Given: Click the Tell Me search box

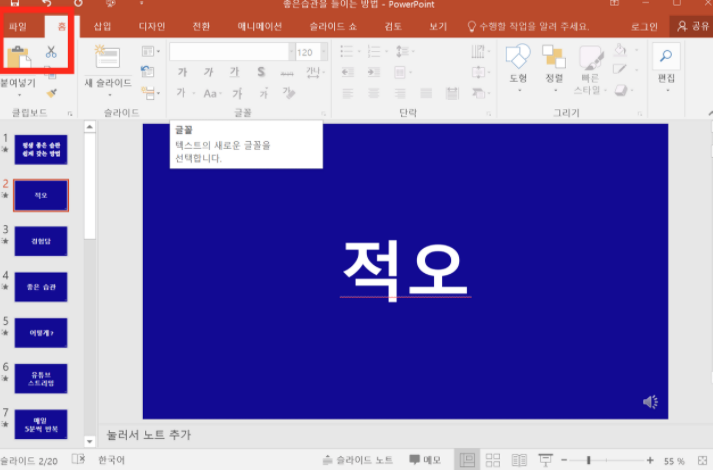Looking at the screenshot, I should coord(528,26).
